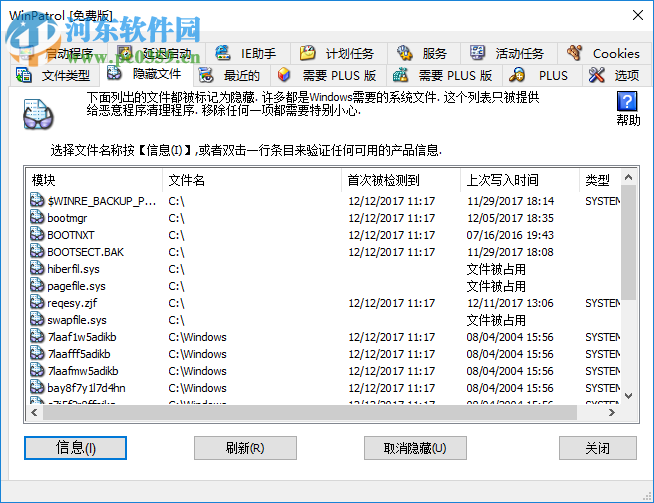654x503 pixels.
Task: Click the icon beside swapfile.sys
Action: tap(37, 319)
